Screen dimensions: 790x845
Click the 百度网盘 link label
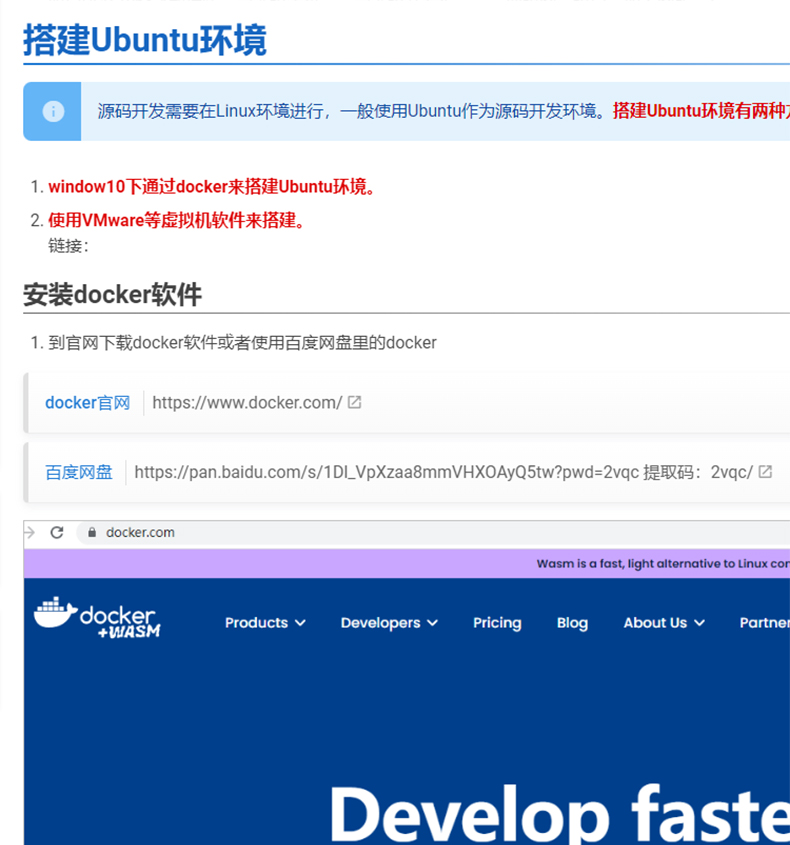79,472
